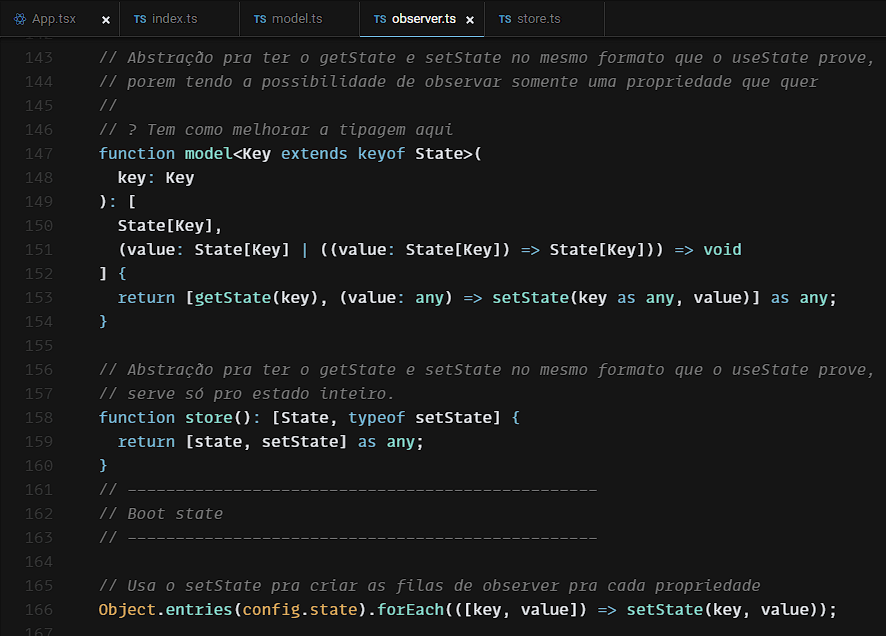Close the observer.ts tab
This screenshot has height=636, width=886.
pyautogui.click(x=470, y=20)
